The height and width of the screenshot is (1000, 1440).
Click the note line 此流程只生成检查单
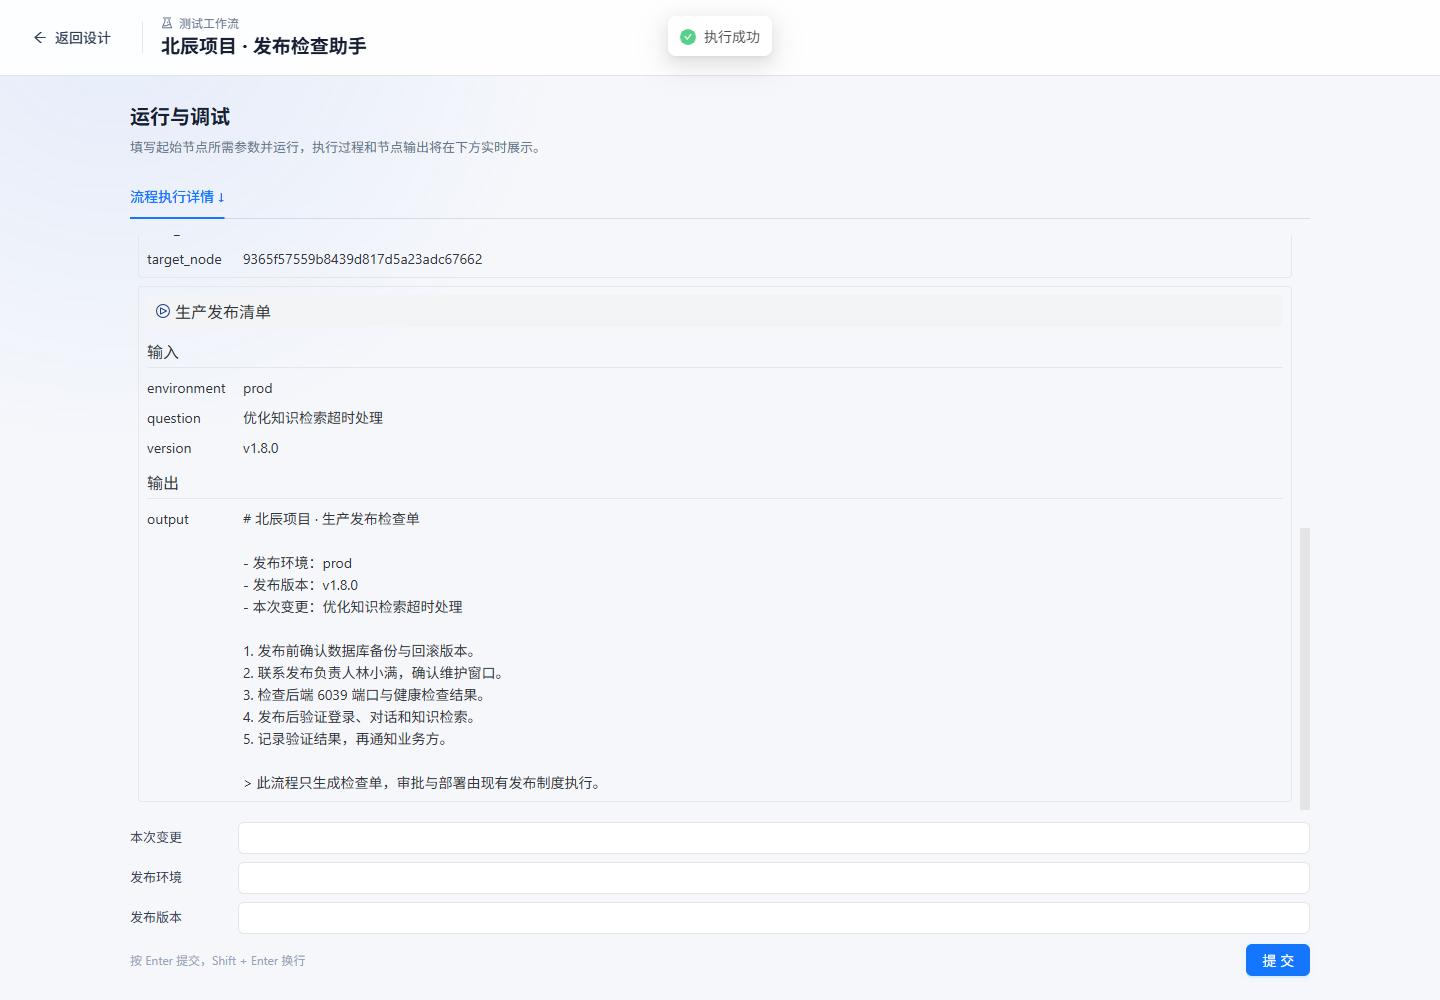(422, 783)
